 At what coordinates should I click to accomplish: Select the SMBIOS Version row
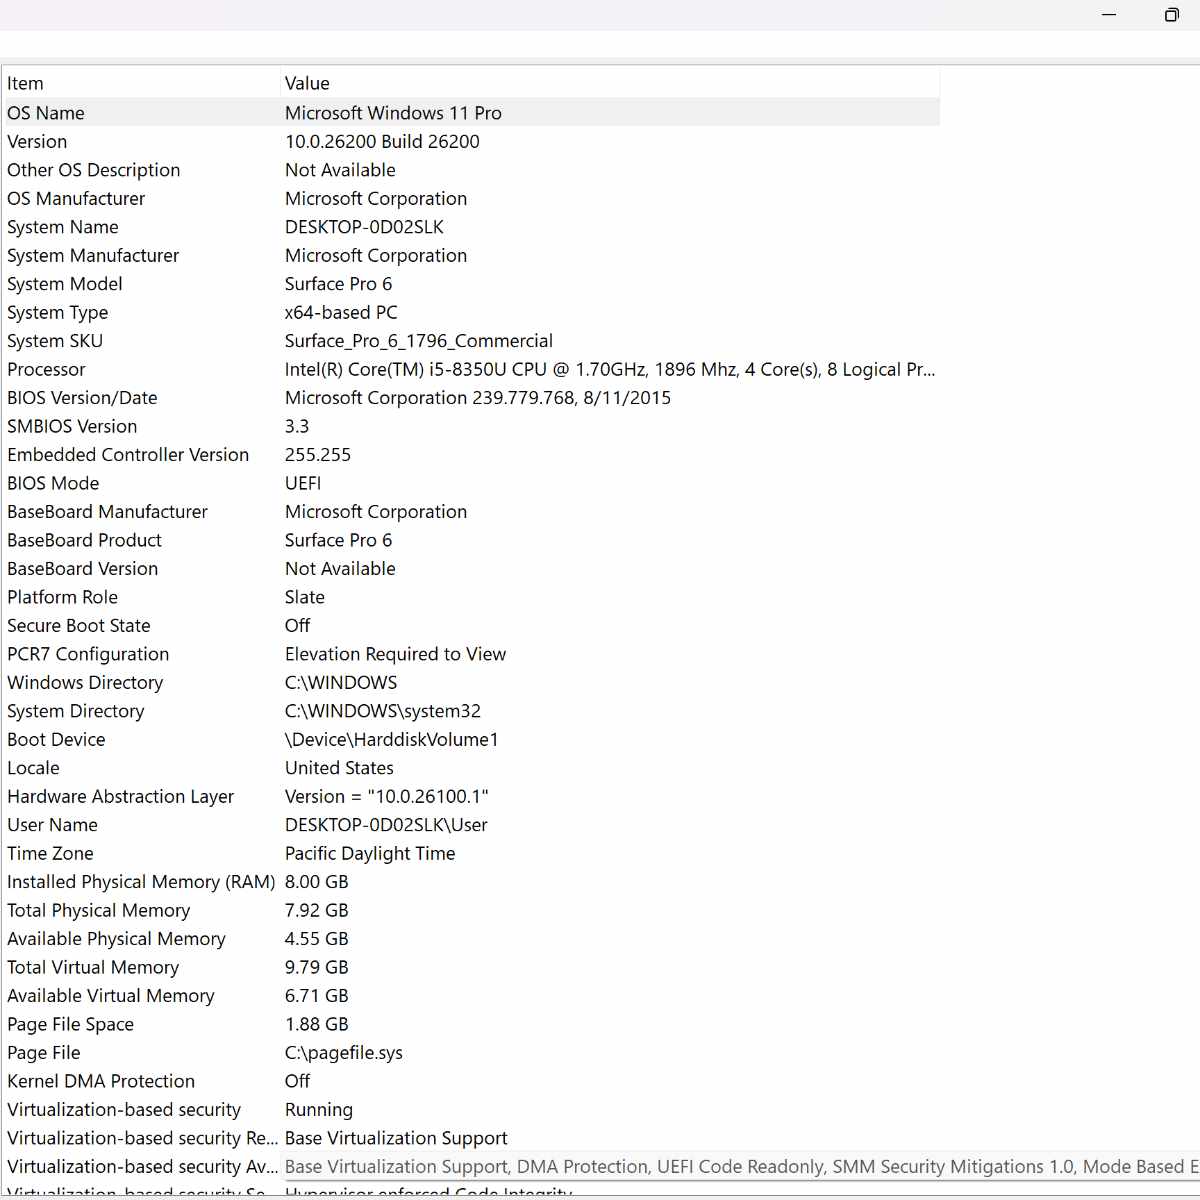[x=471, y=427]
